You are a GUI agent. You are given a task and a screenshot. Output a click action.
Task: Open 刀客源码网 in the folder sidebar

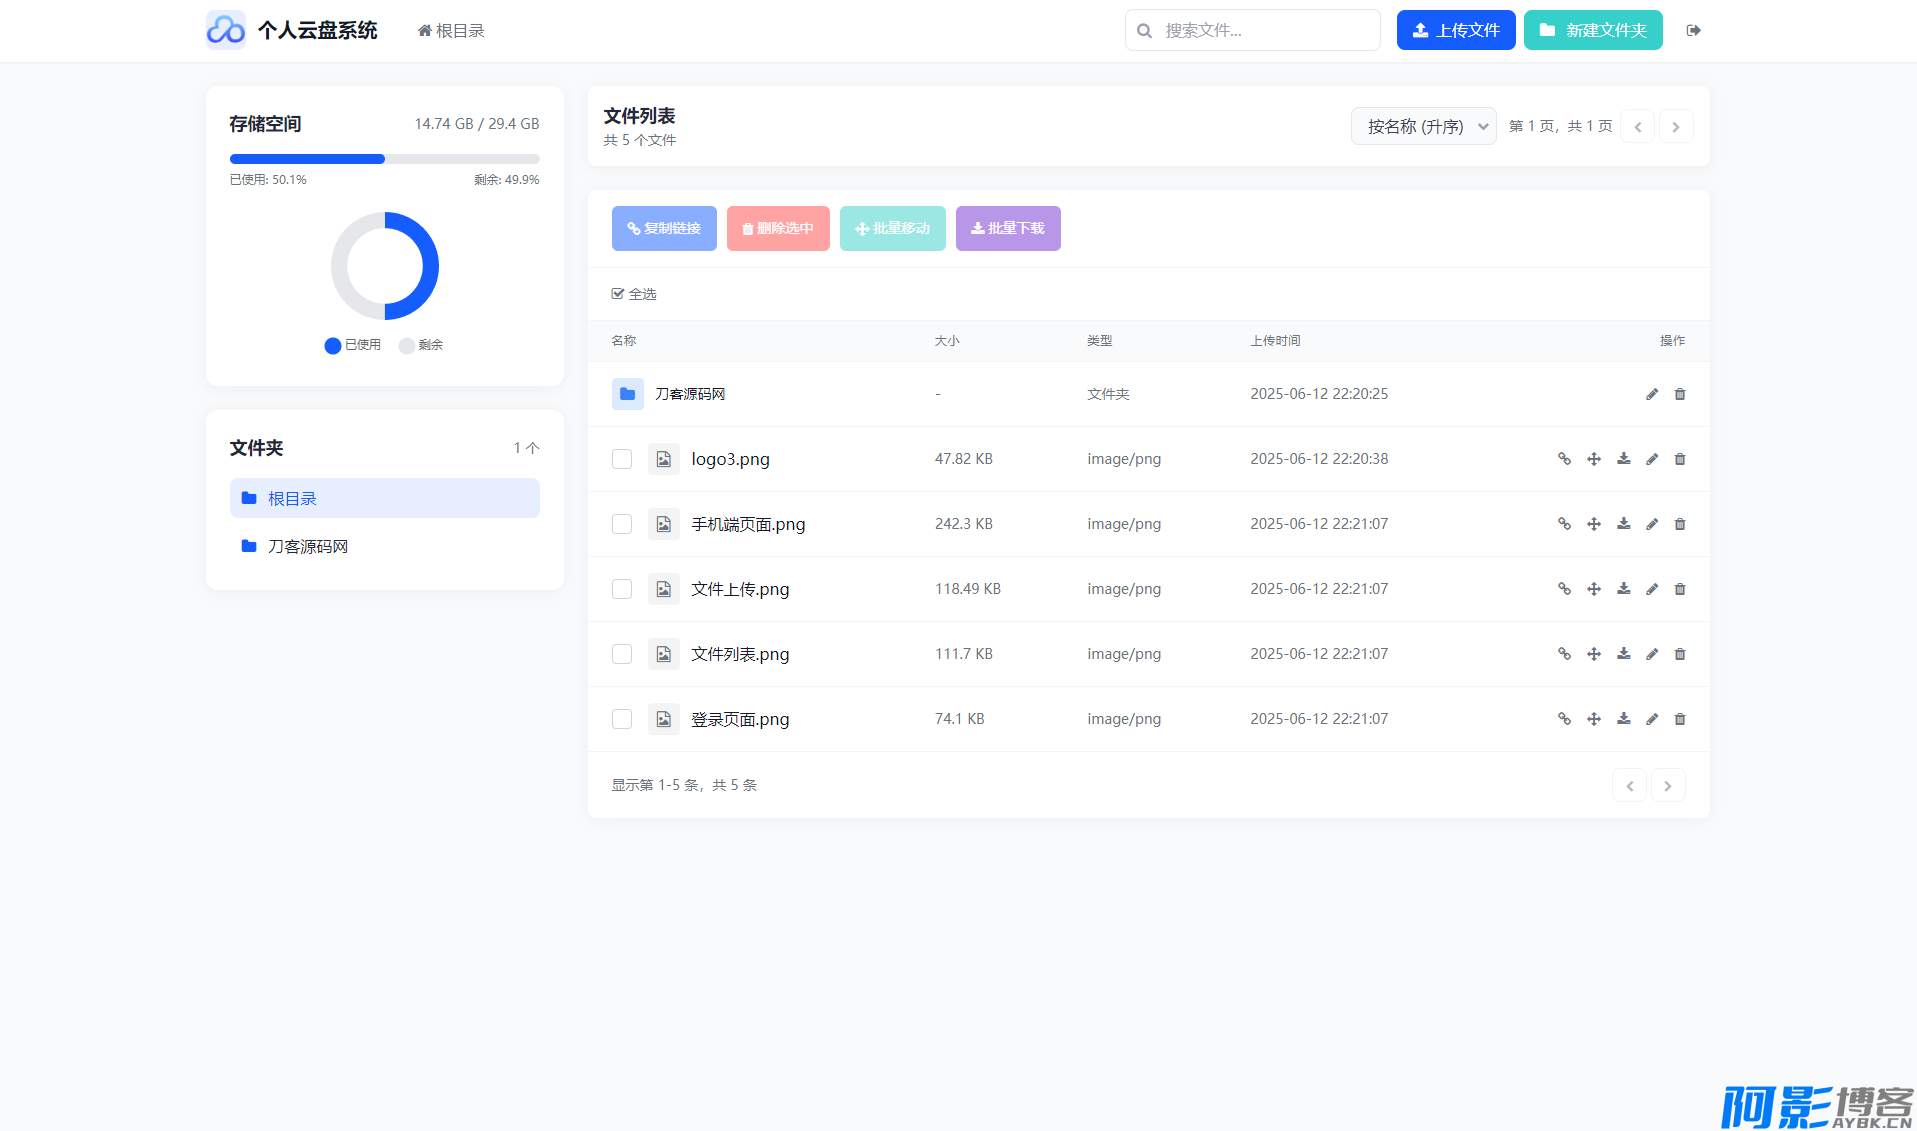(x=307, y=546)
